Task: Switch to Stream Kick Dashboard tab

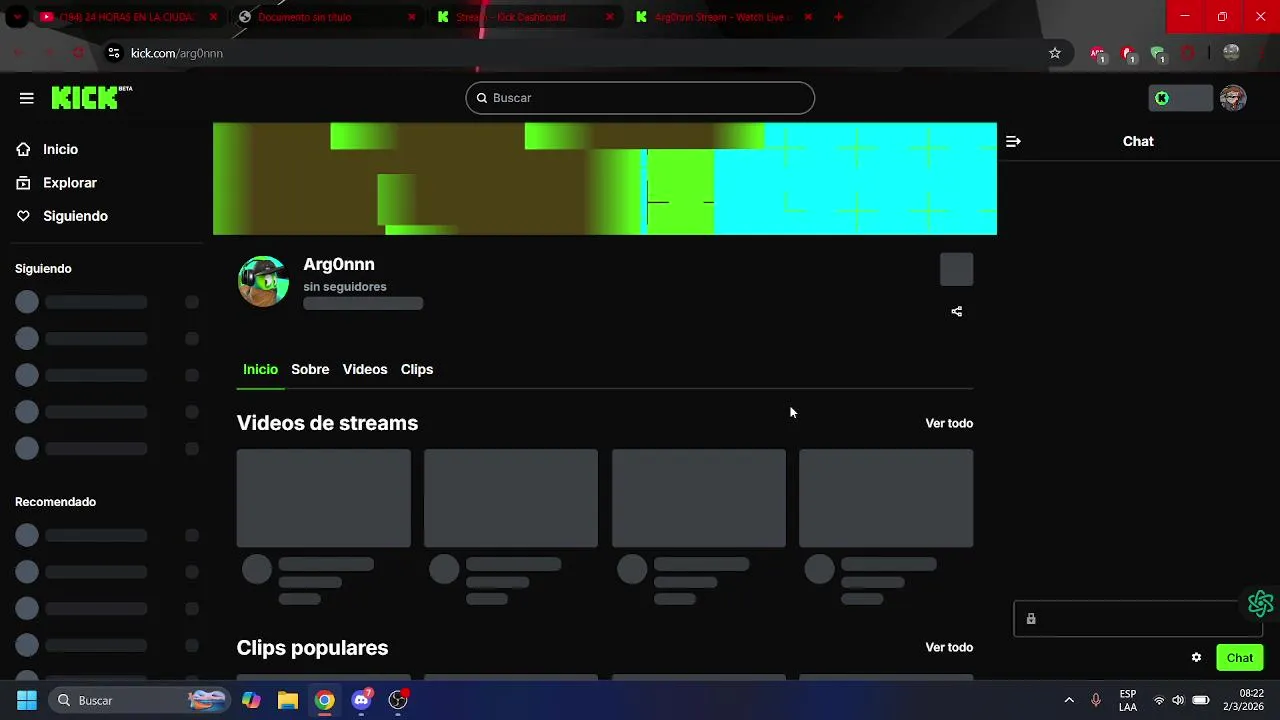Action: (x=525, y=17)
